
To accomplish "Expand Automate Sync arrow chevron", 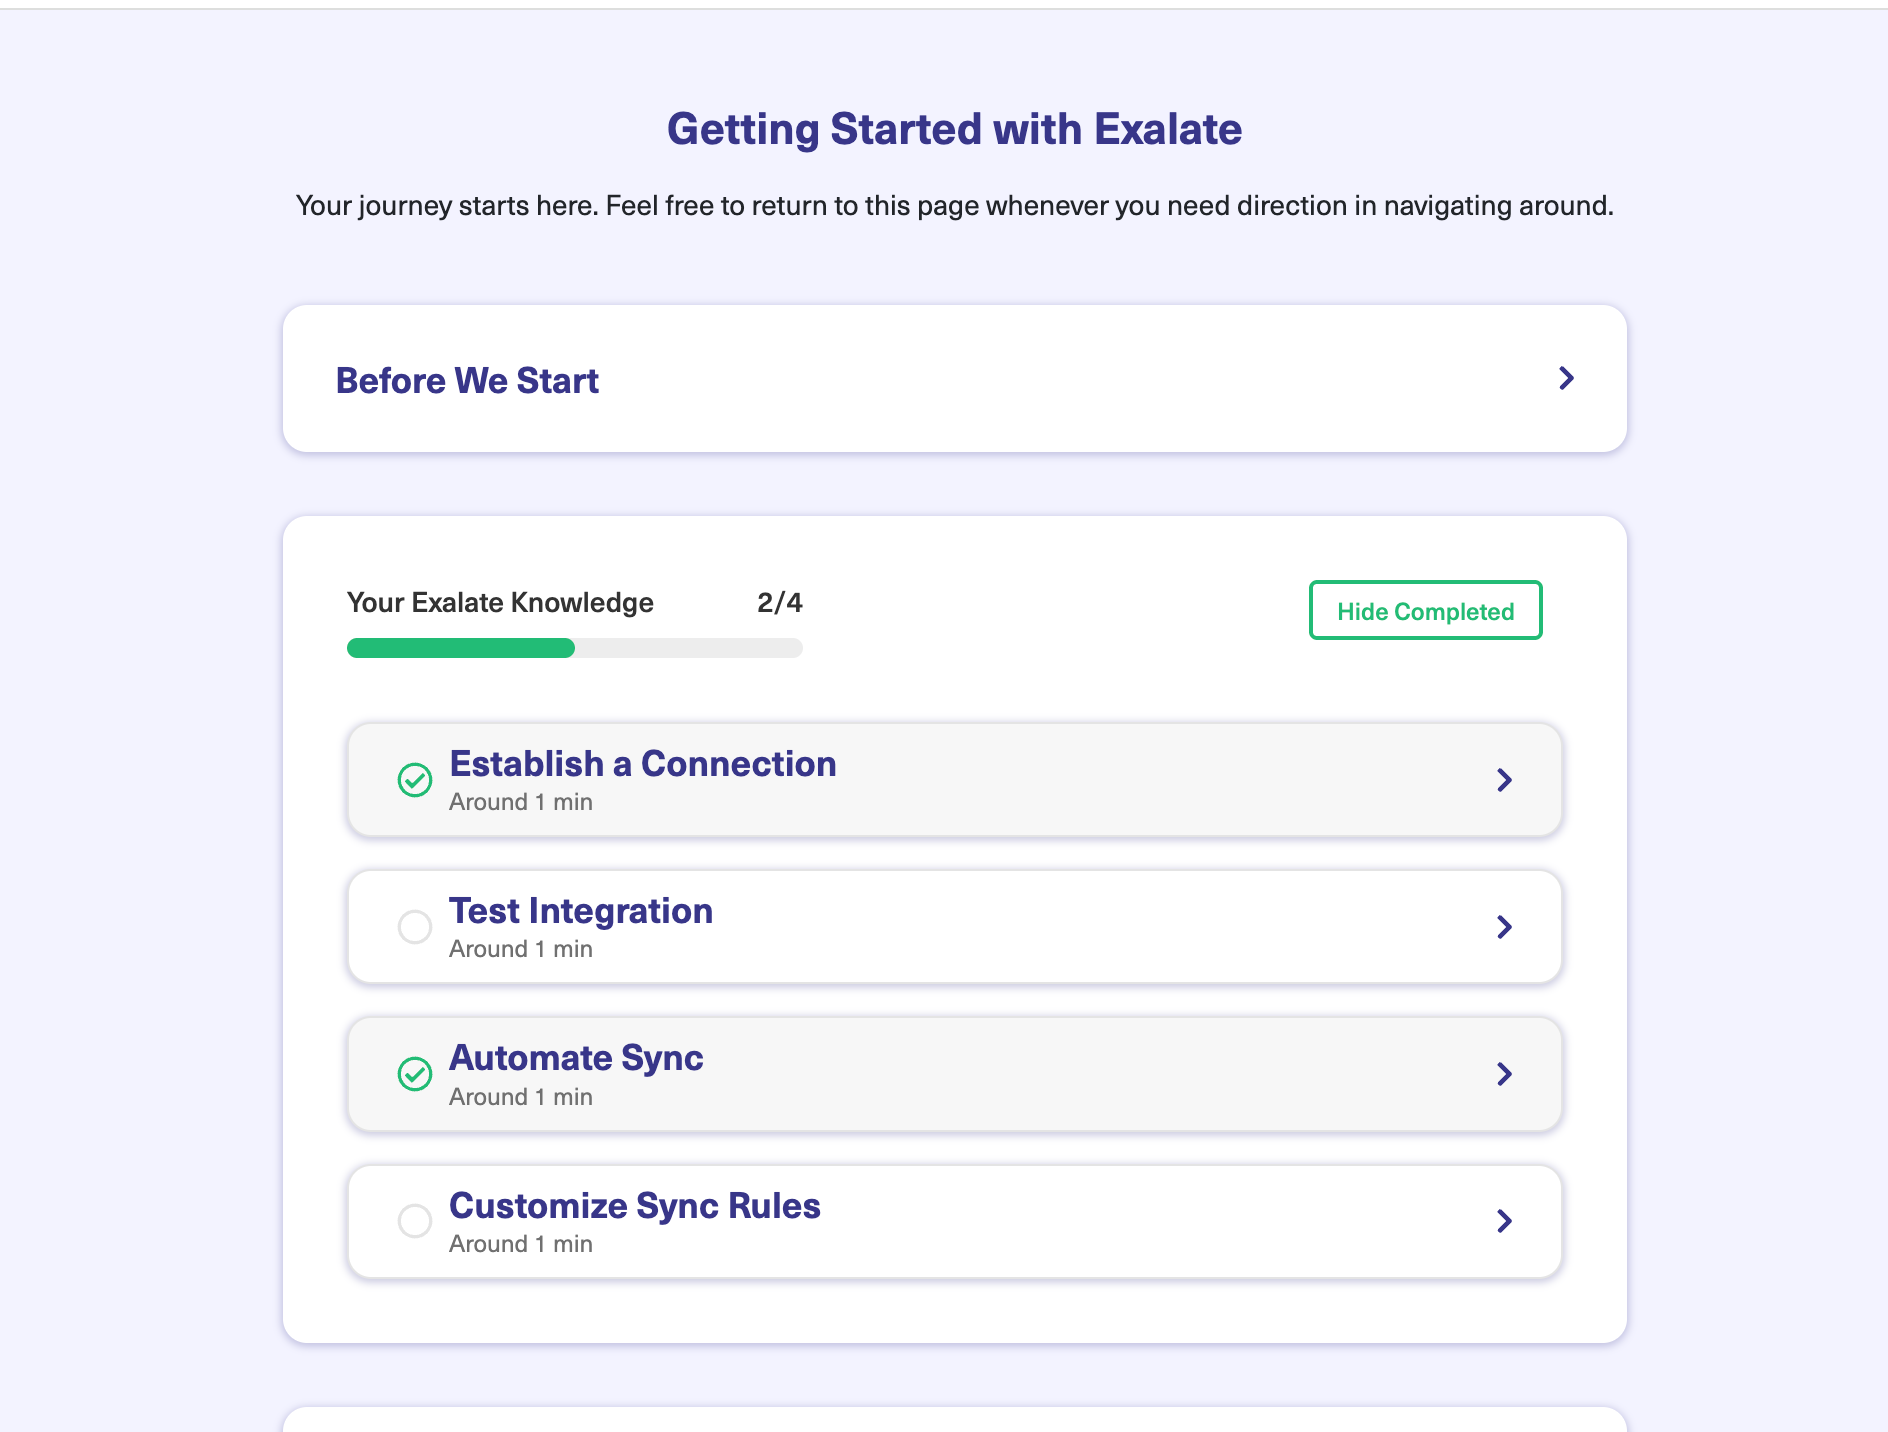I will click(1504, 1074).
